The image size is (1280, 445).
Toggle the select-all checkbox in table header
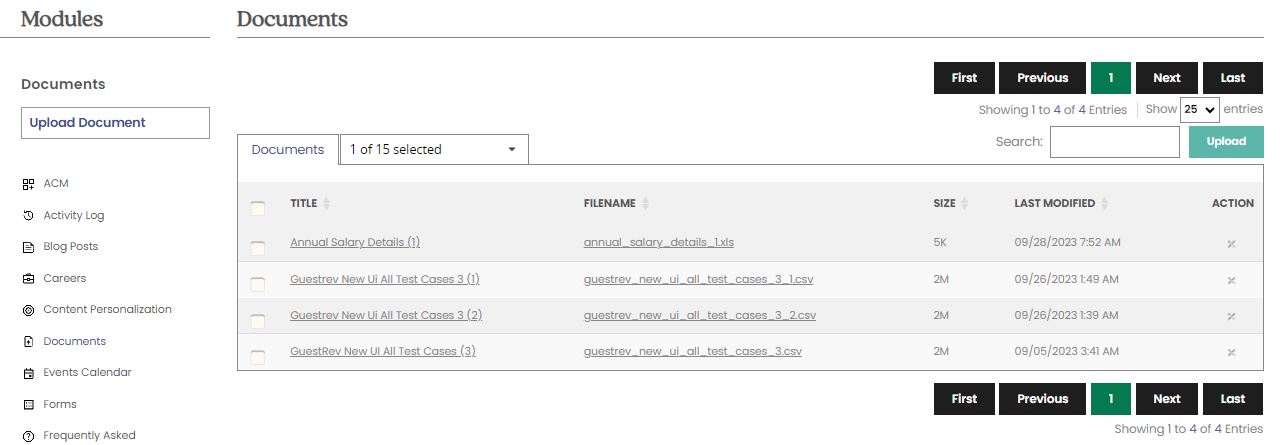click(x=258, y=208)
